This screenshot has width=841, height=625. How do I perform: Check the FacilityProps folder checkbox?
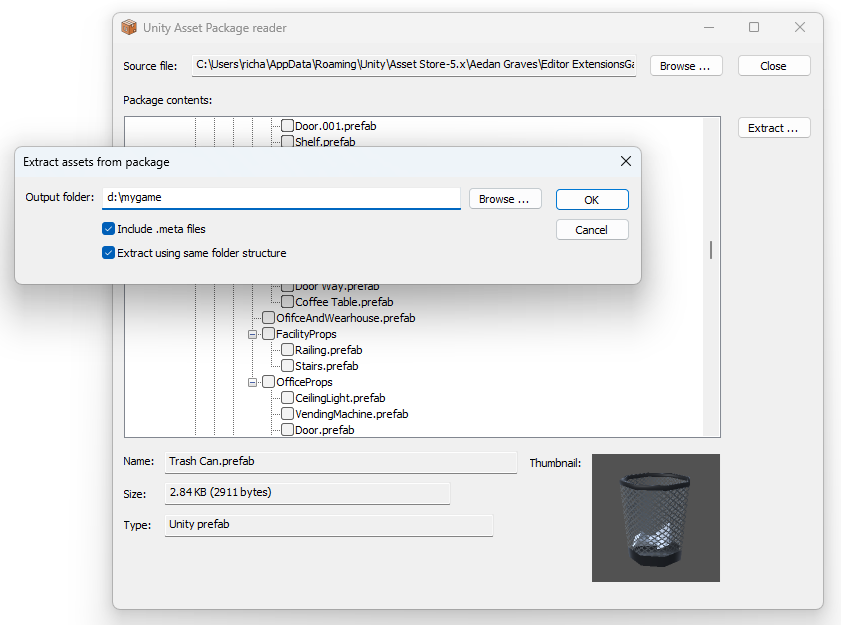click(x=268, y=334)
